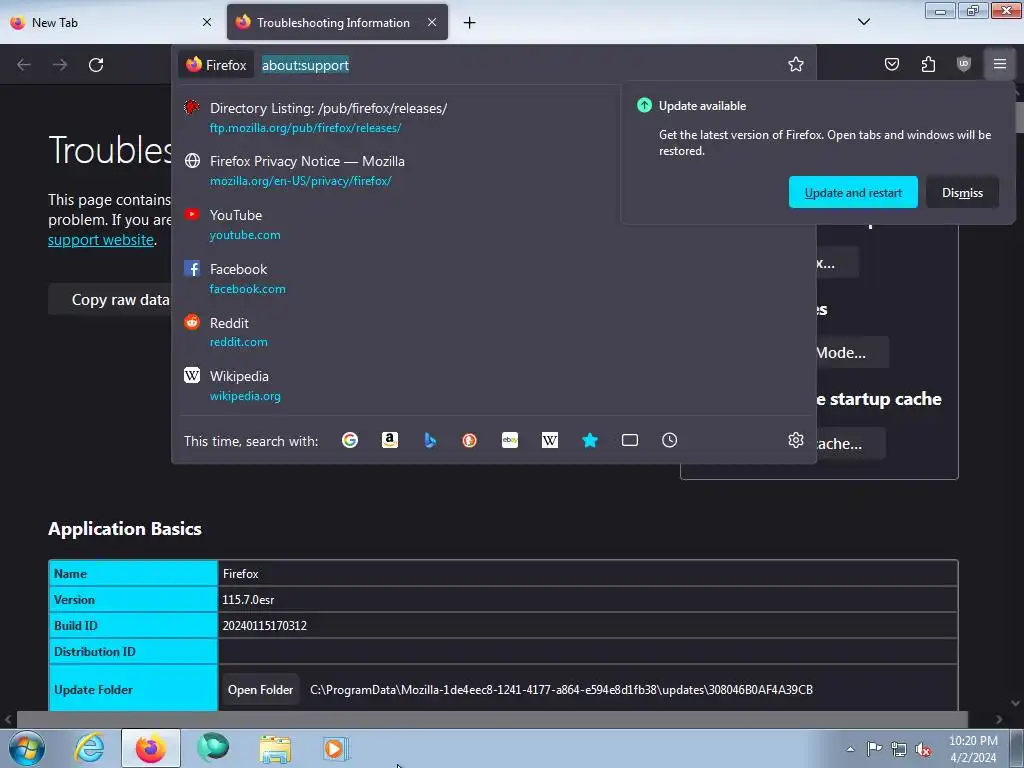The image size is (1024, 768).
Task: Pick the Reddit suggestion
Action: click(494, 332)
